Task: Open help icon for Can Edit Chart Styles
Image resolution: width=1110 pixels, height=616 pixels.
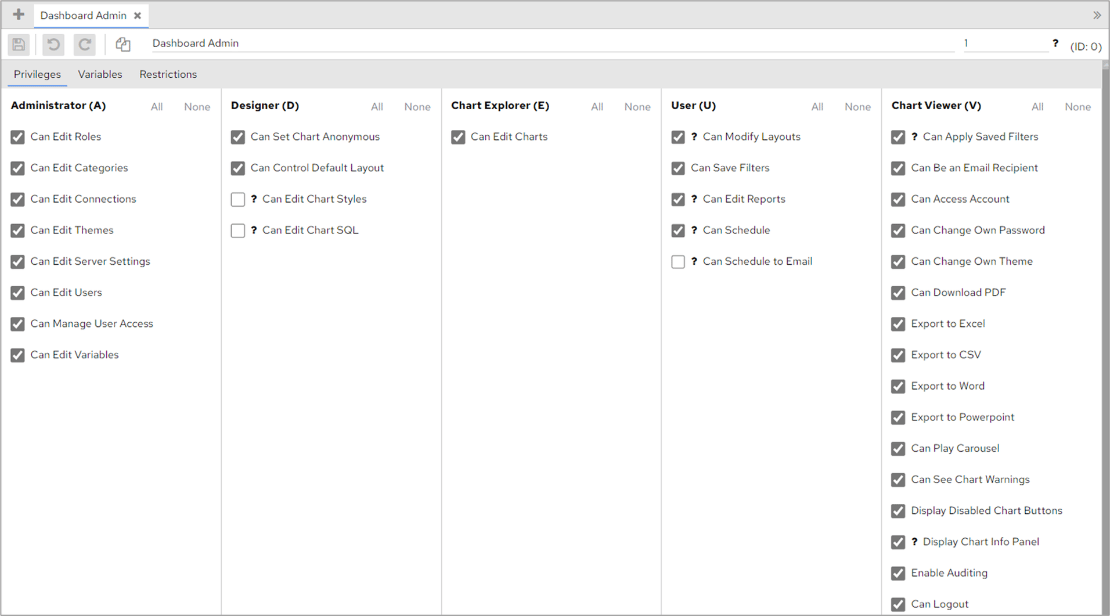Action: pyautogui.click(x=253, y=199)
